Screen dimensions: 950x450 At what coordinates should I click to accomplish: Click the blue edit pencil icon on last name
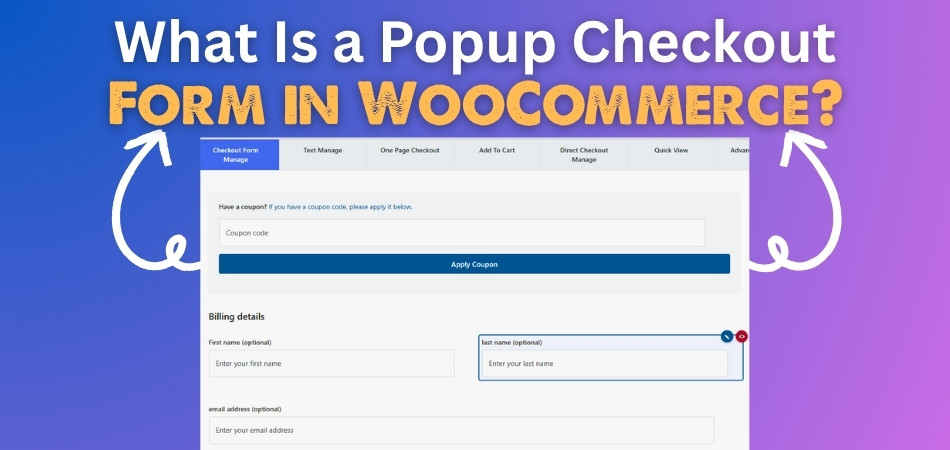coord(727,336)
